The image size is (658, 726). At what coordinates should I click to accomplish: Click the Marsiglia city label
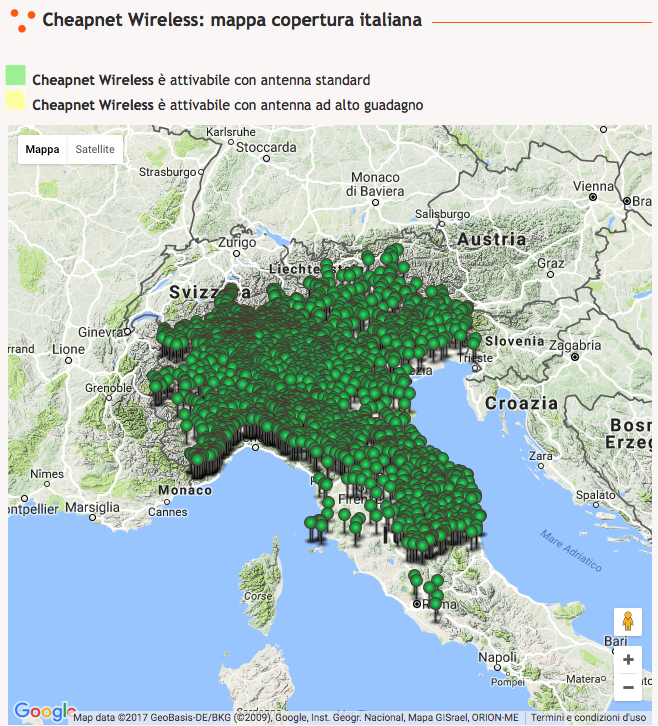coord(92,507)
